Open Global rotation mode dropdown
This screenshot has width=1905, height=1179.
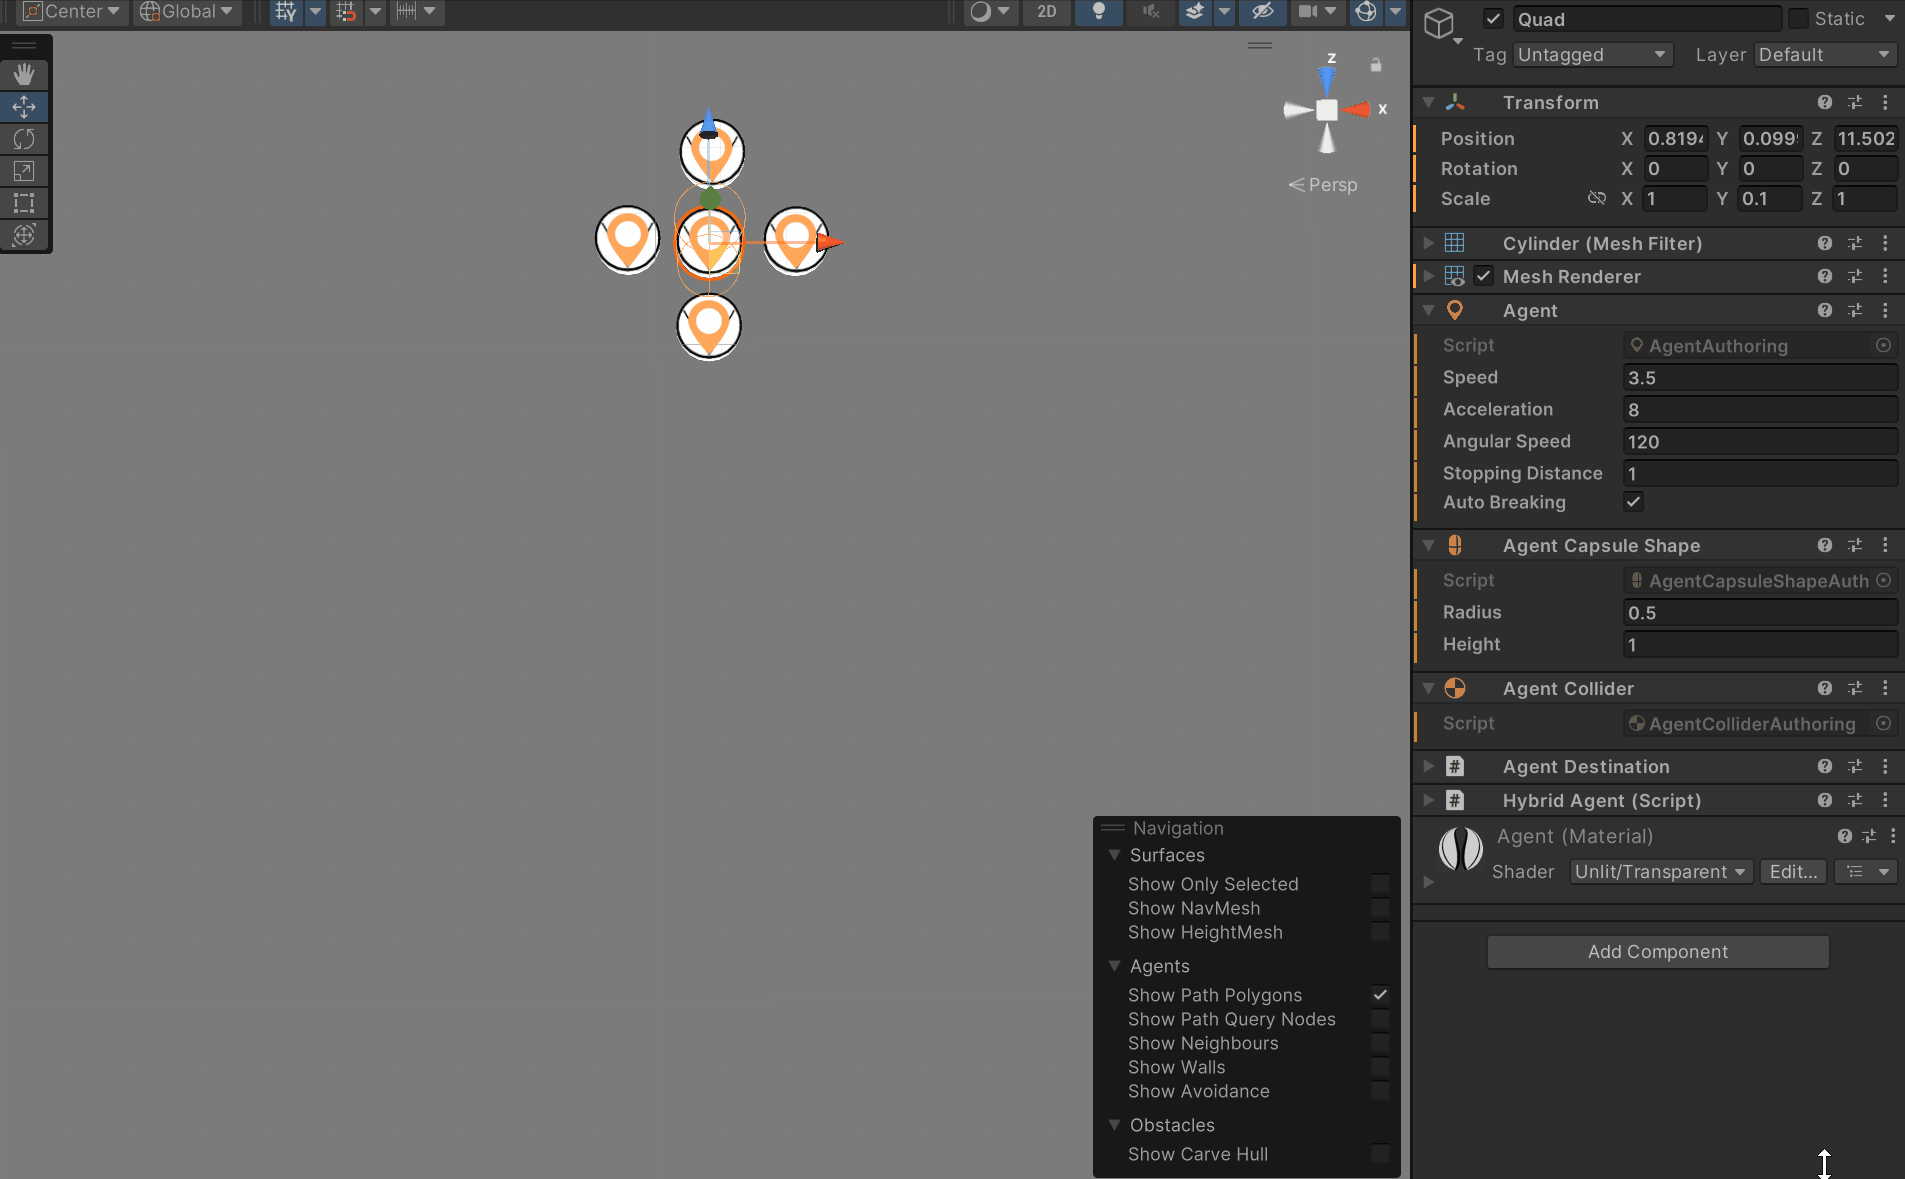(187, 12)
